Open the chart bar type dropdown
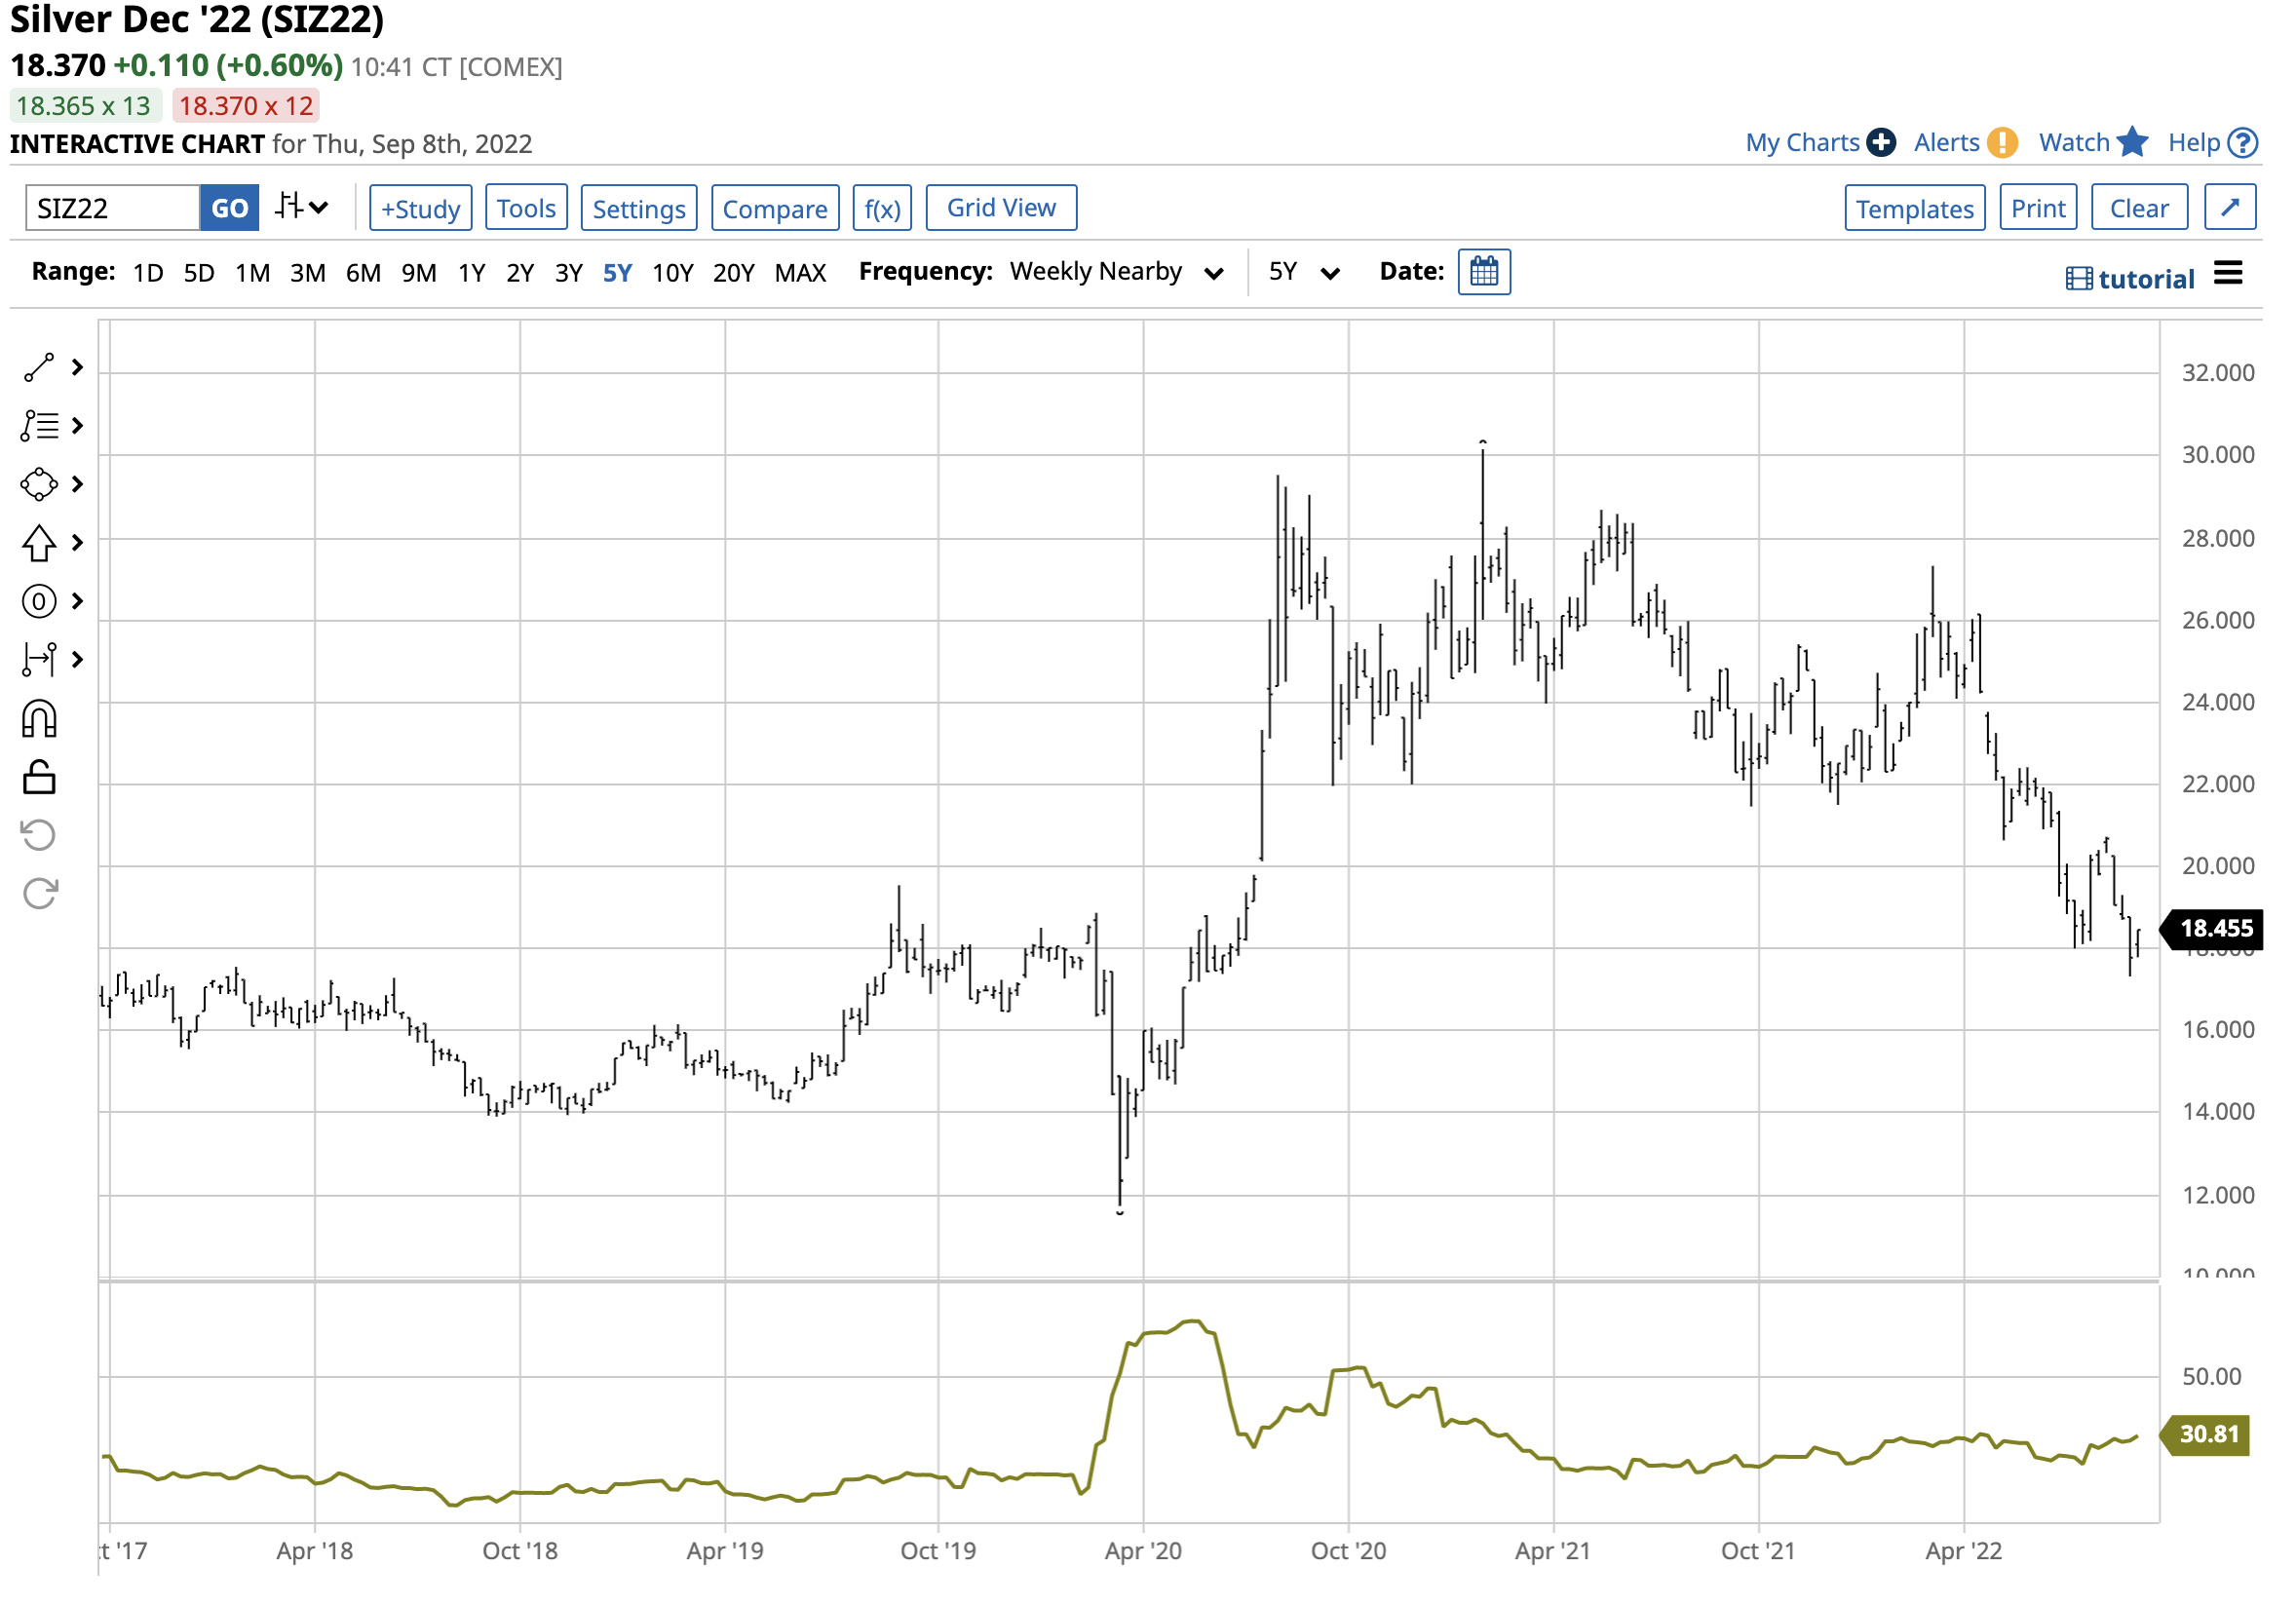2296x1606 pixels. tap(302, 208)
